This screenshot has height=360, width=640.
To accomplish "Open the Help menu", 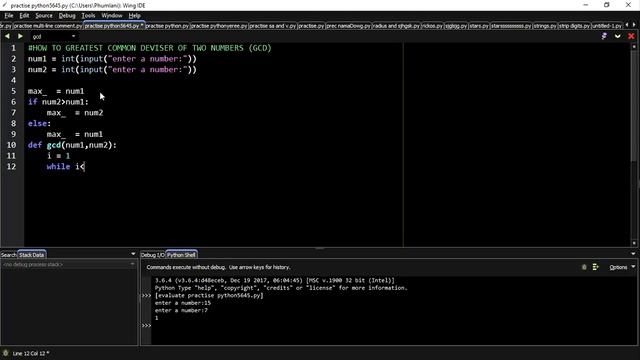I will coord(134,16).
